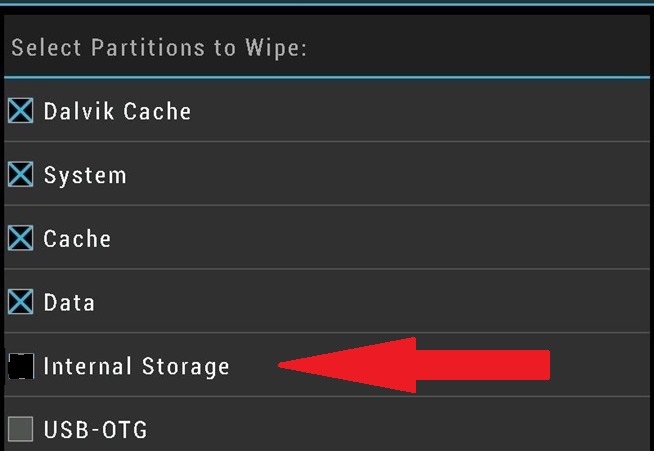Image resolution: width=654 pixels, height=451 pixels.
Task: Check the USB-OTG checkbox
Action: point(20,429)
